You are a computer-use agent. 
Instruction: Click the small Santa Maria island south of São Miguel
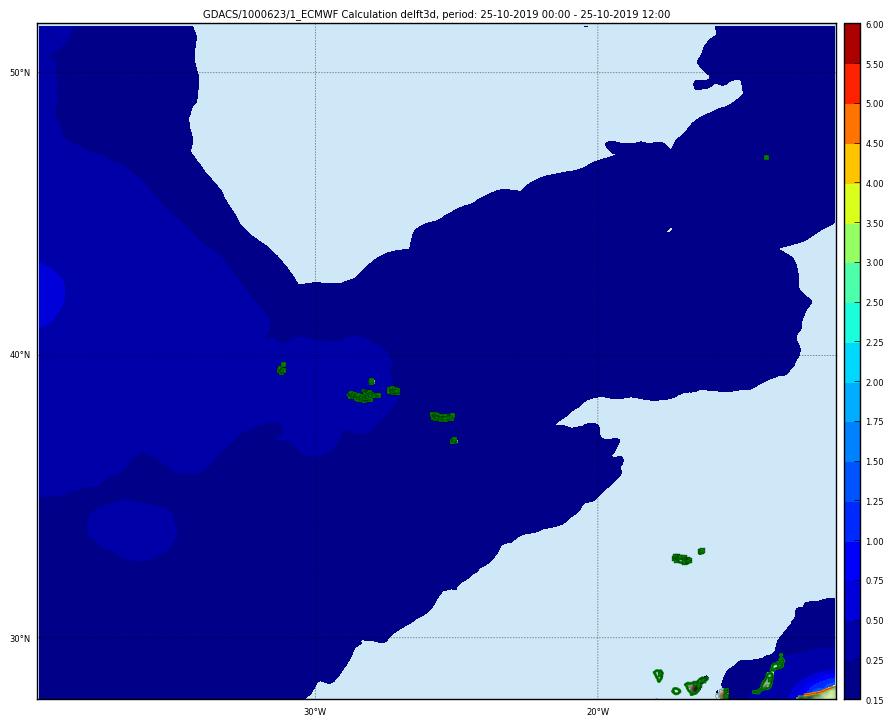coord(454,440)
